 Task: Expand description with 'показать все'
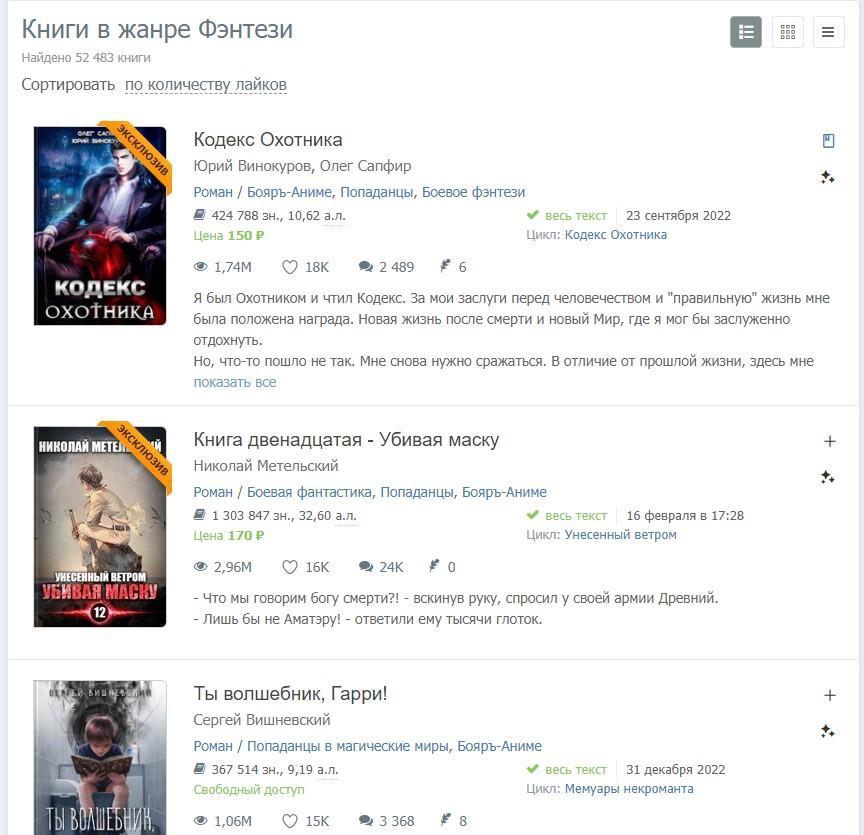pyautogui.click(x=235, y=383)
